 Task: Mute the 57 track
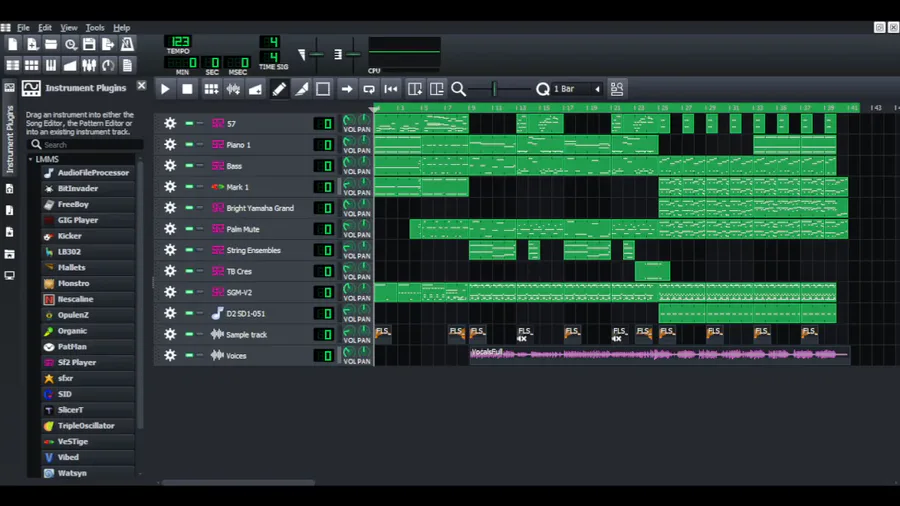click(189, 123)
